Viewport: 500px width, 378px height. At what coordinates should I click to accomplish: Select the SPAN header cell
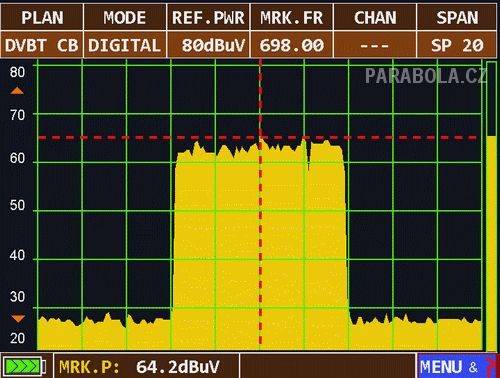pyautogui.click(x=457, y=17)
